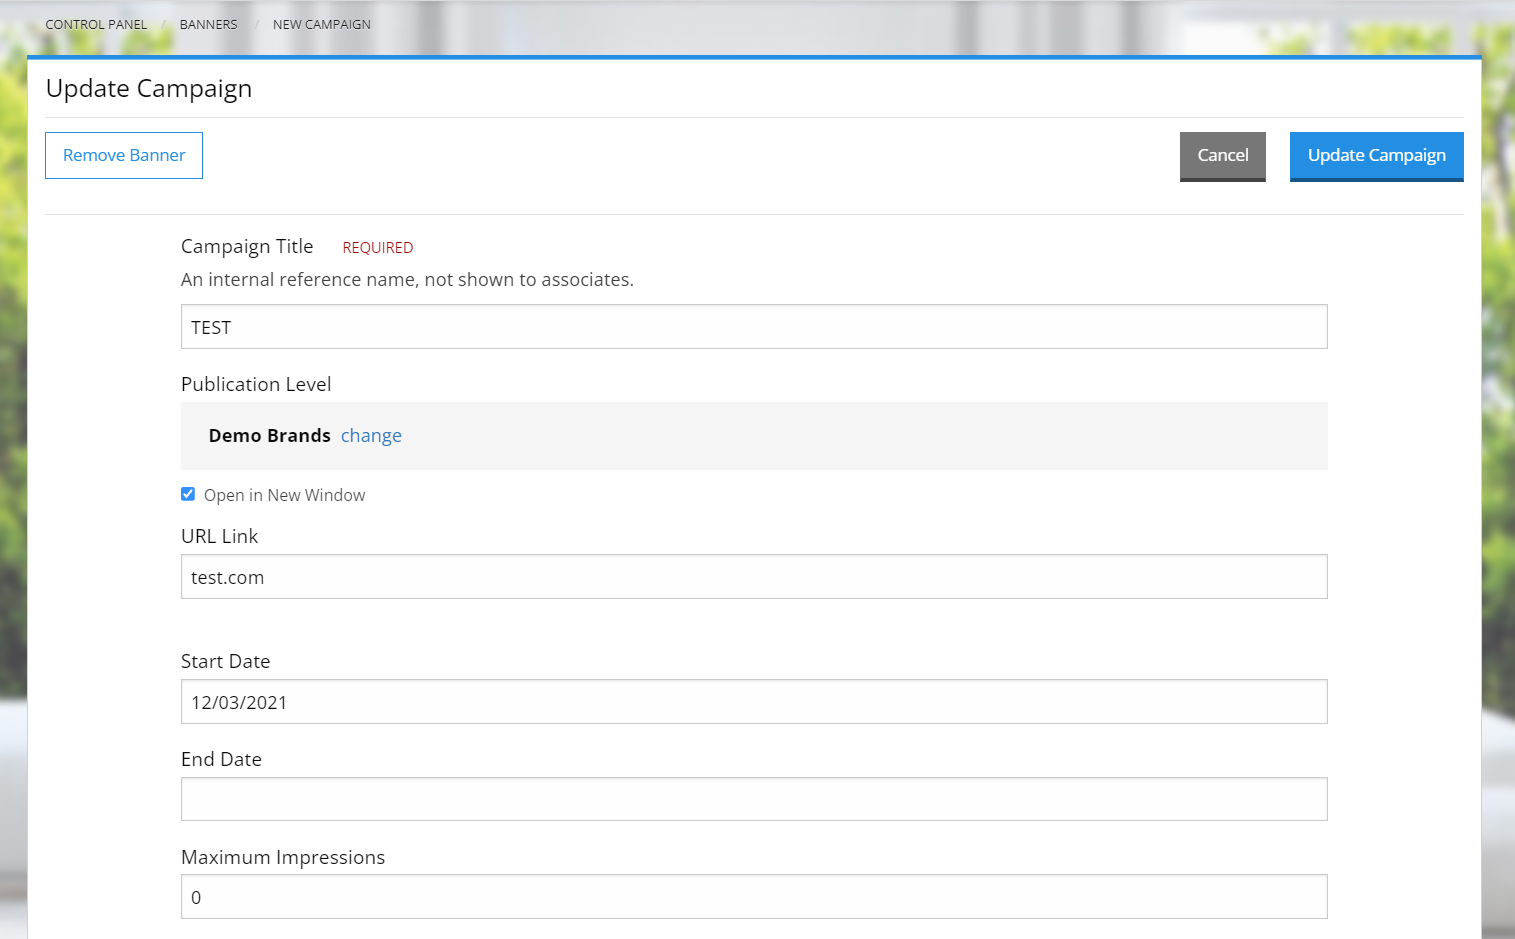1515x939 pixels.
Task: Open the Banners breadcrumb link
Action: [208, 24]
